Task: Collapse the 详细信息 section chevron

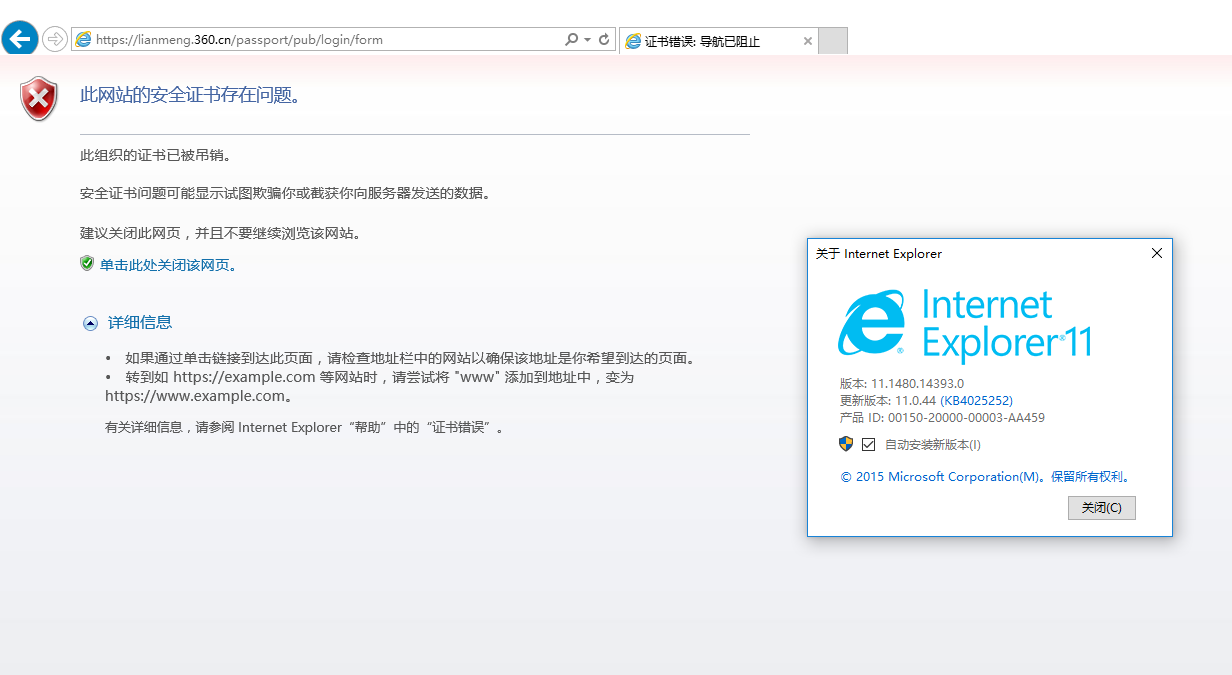Action: (90, 323)
